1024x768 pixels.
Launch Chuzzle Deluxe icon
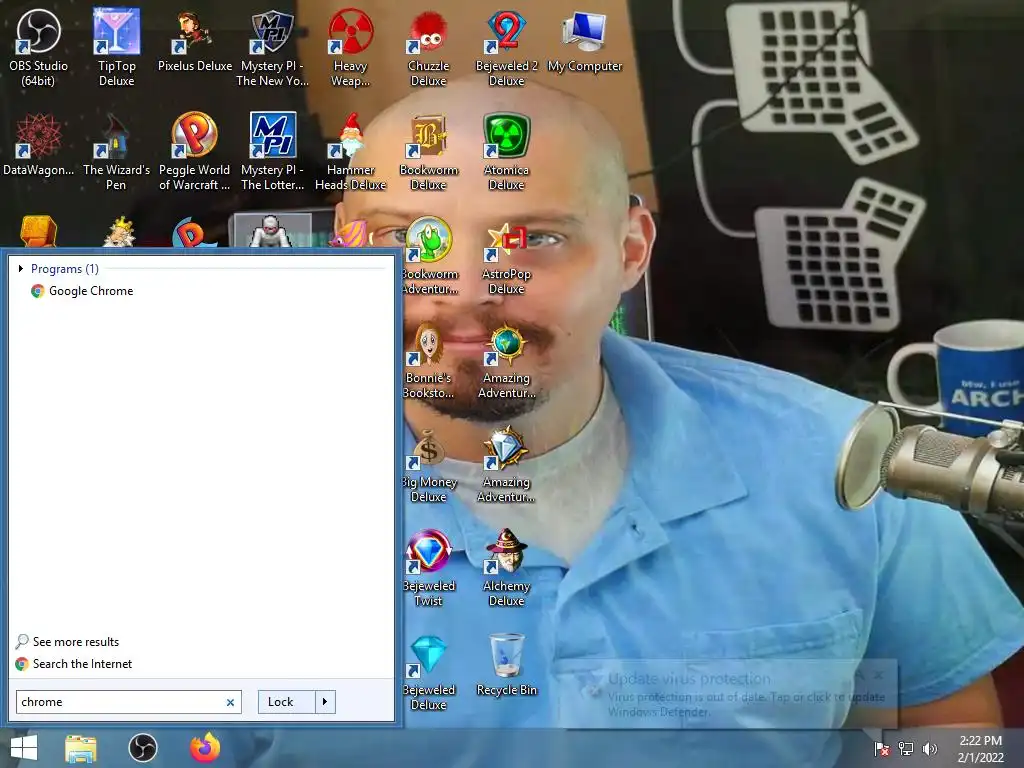[x=428, y=48]
